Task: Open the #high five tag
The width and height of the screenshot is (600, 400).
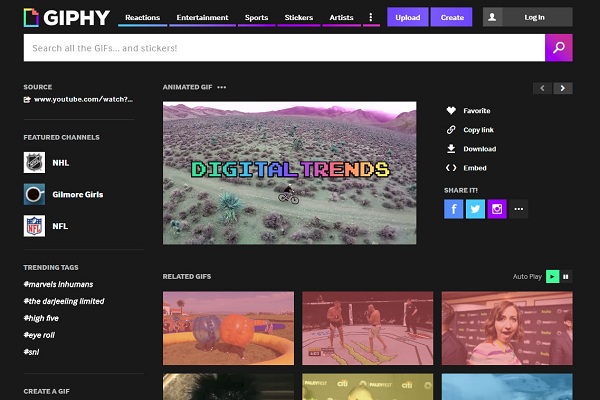Action: coord(41,318)
